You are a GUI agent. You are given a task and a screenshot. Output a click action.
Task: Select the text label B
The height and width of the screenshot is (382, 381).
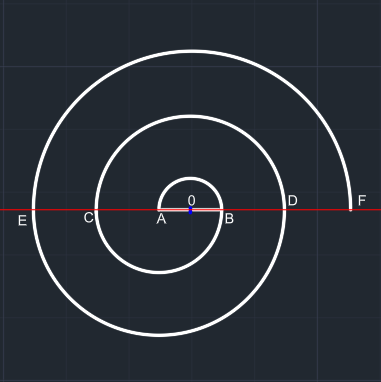point(229,219)
